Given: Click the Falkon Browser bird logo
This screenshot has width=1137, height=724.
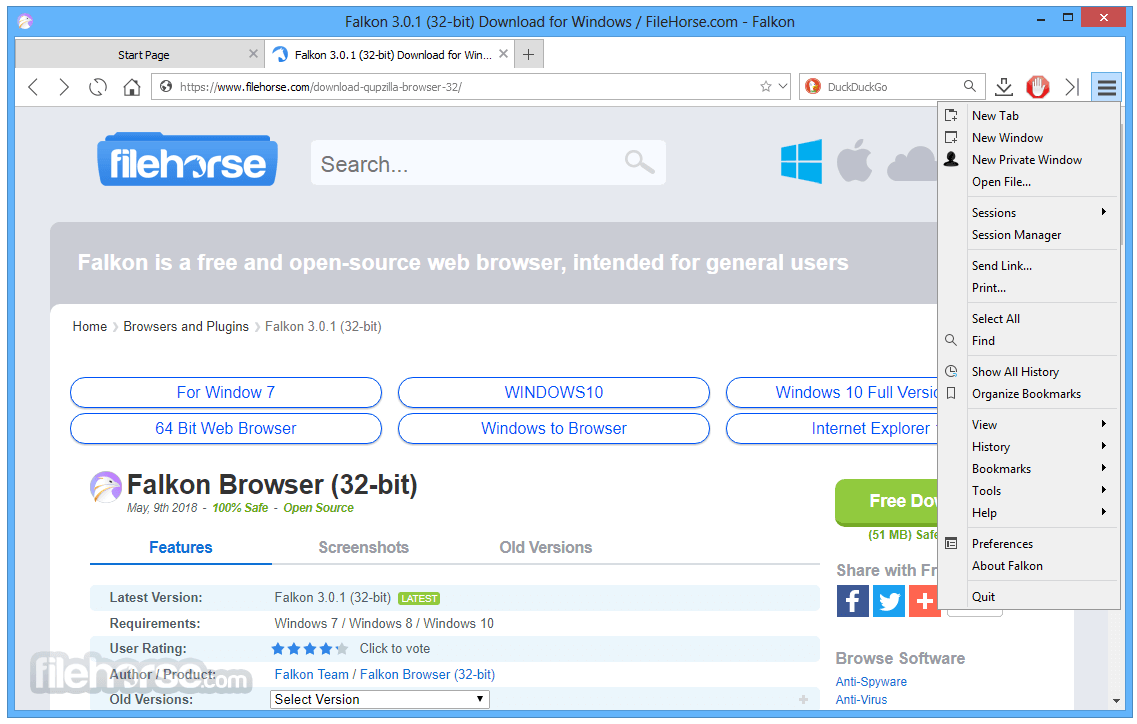Looking at the screenshot, I should click(x=106, y=487).
